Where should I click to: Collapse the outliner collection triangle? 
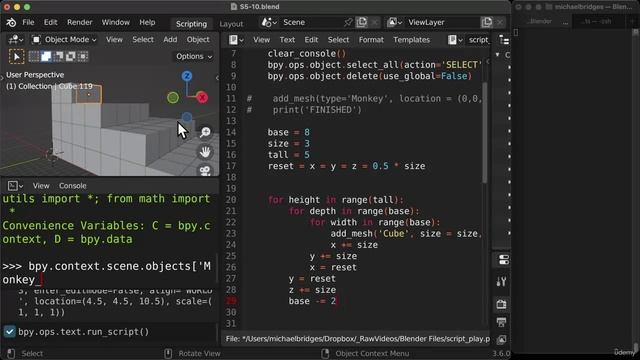(x=498, y=54)
